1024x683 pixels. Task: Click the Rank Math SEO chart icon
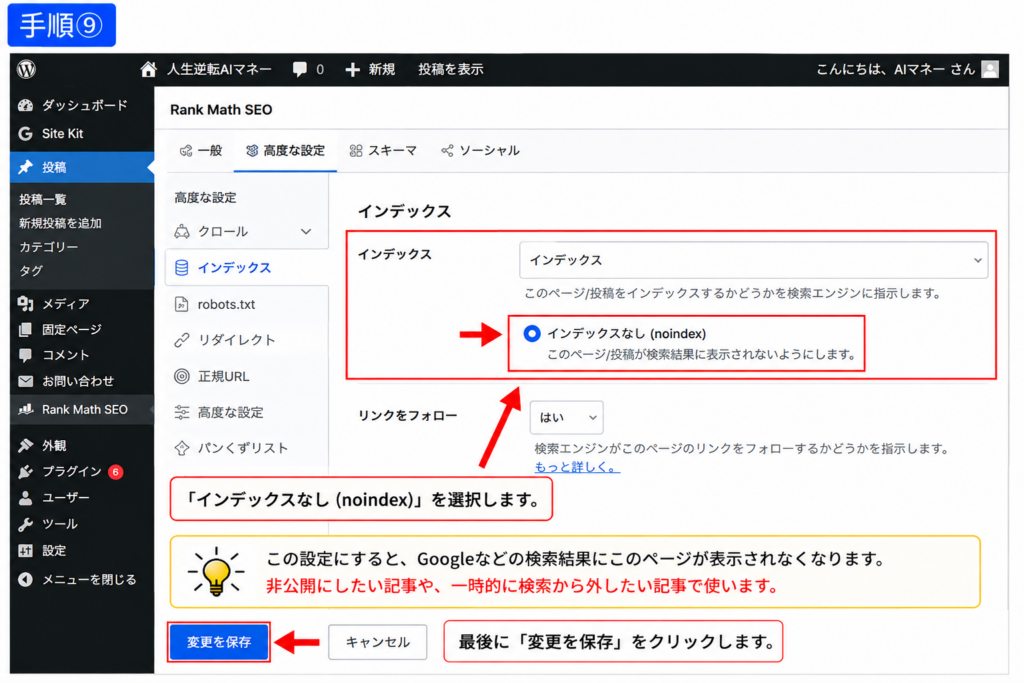(x=25, y=409)
